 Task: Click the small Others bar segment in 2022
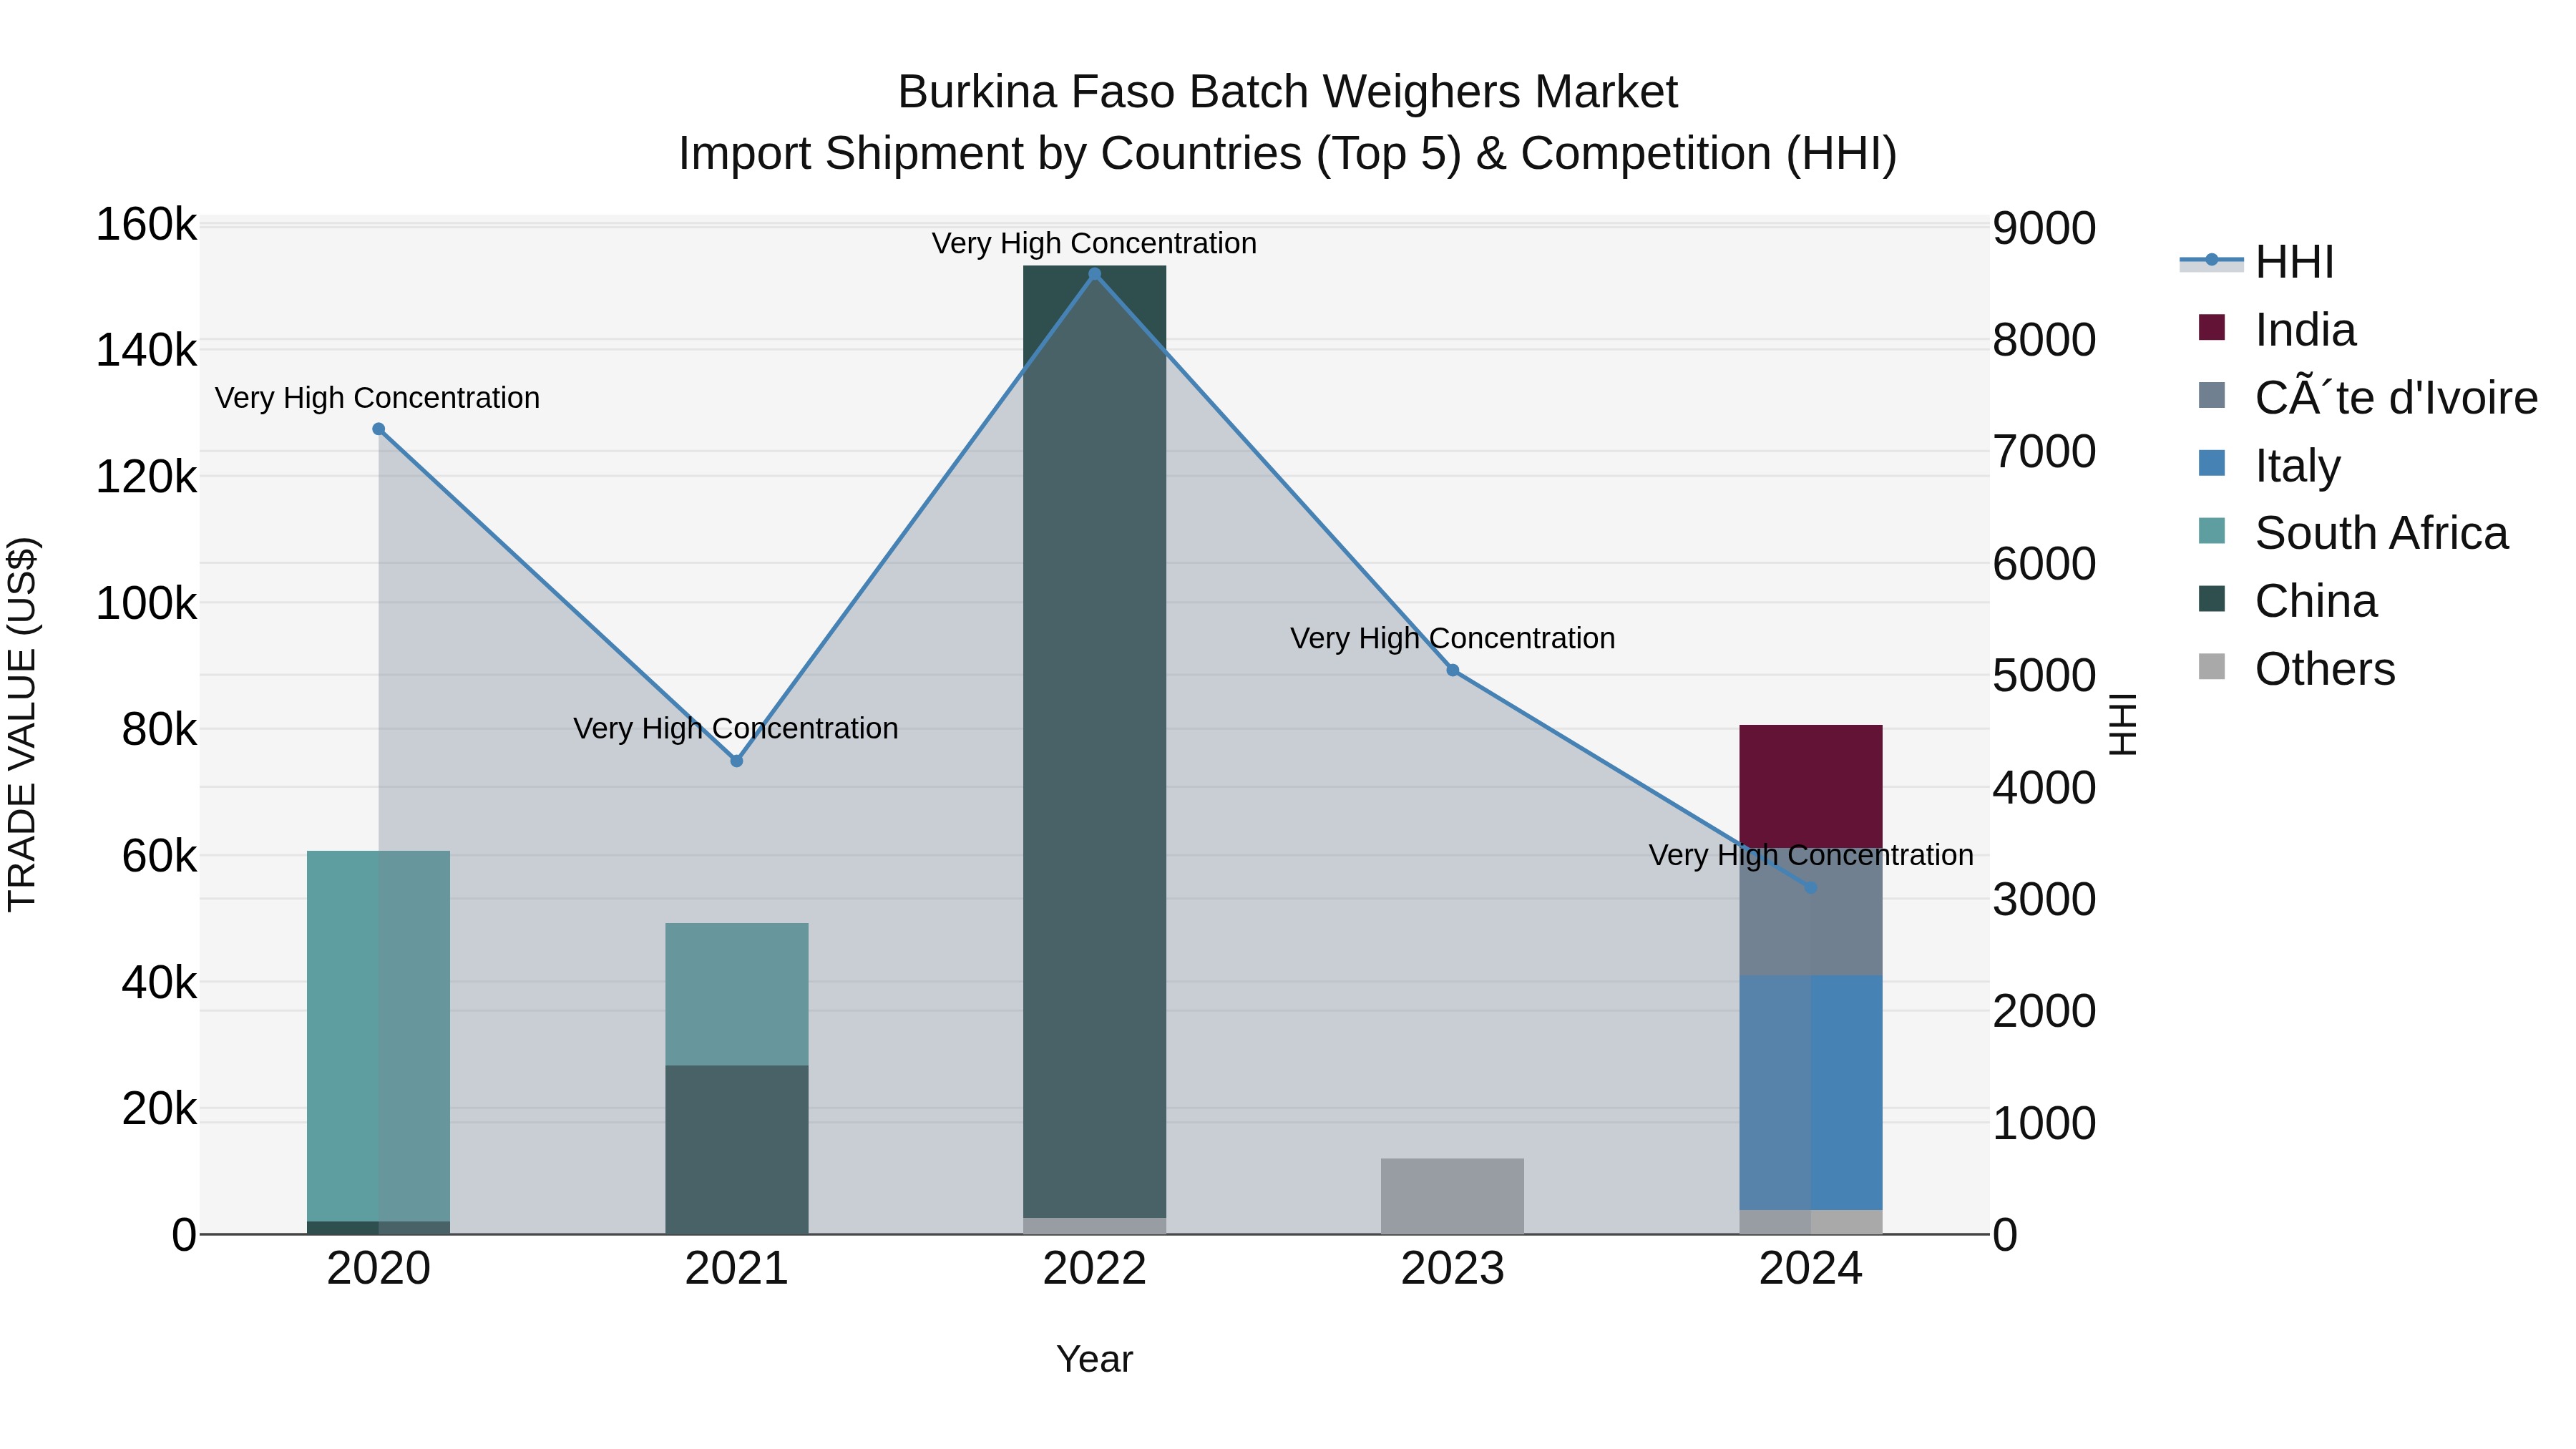(x=1094, y=1226)
